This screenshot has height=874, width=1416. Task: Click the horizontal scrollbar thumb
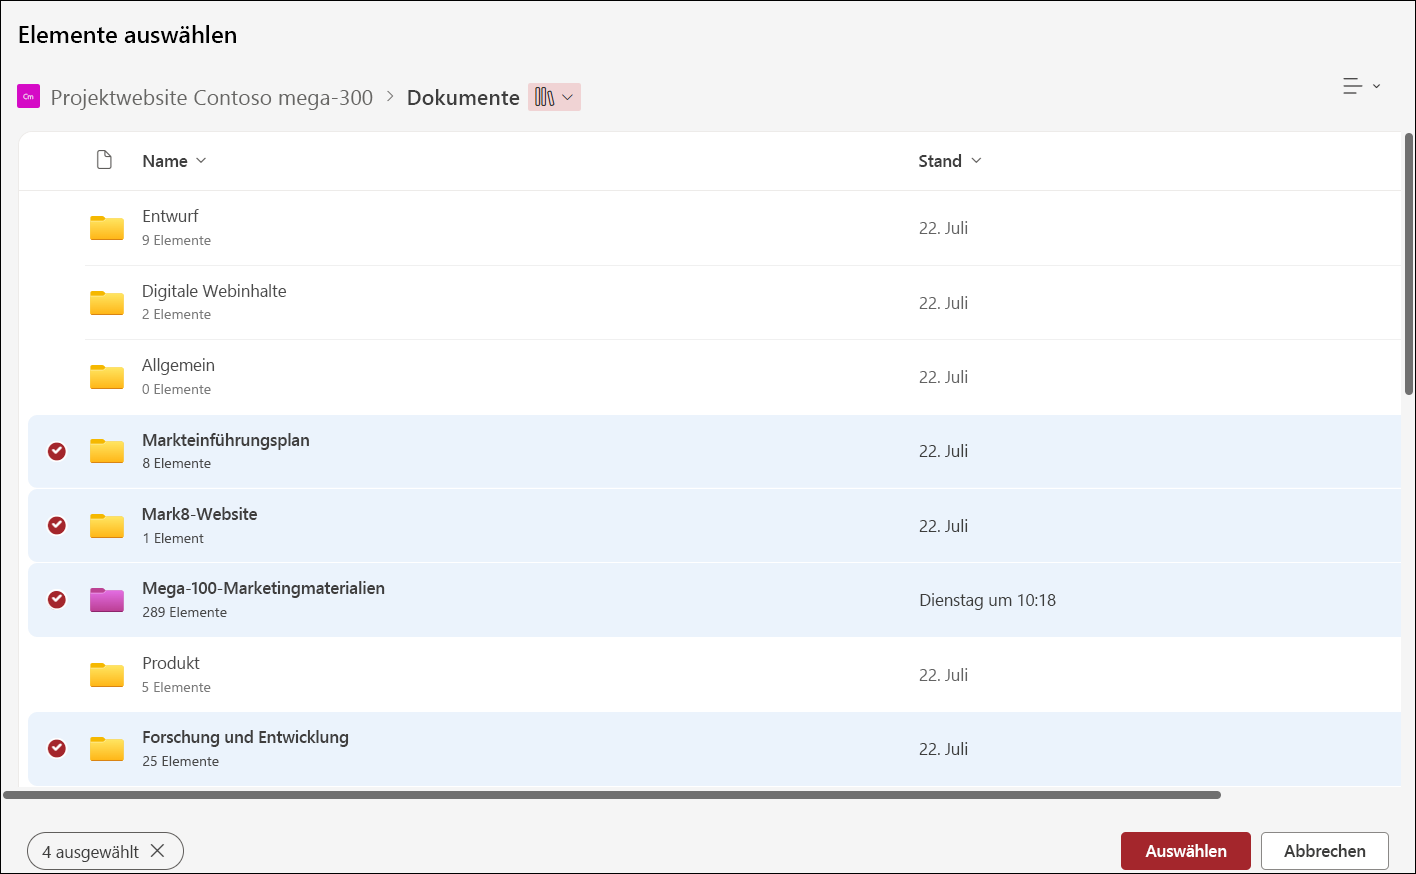(x=612, y=795)
